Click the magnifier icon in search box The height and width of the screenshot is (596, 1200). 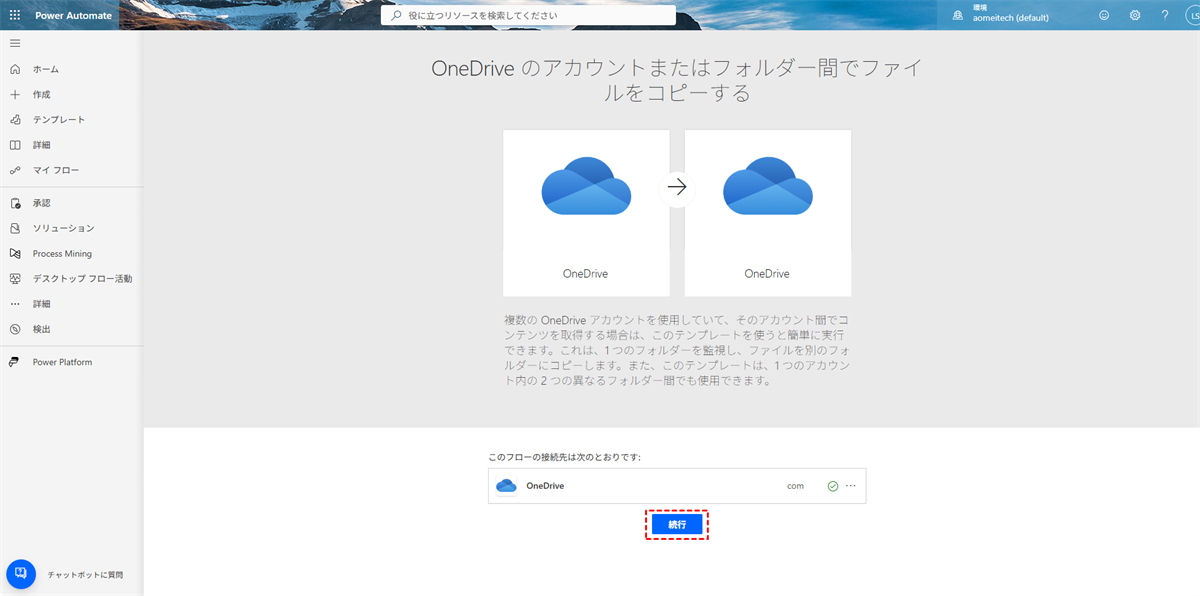(x=396, y=15)
